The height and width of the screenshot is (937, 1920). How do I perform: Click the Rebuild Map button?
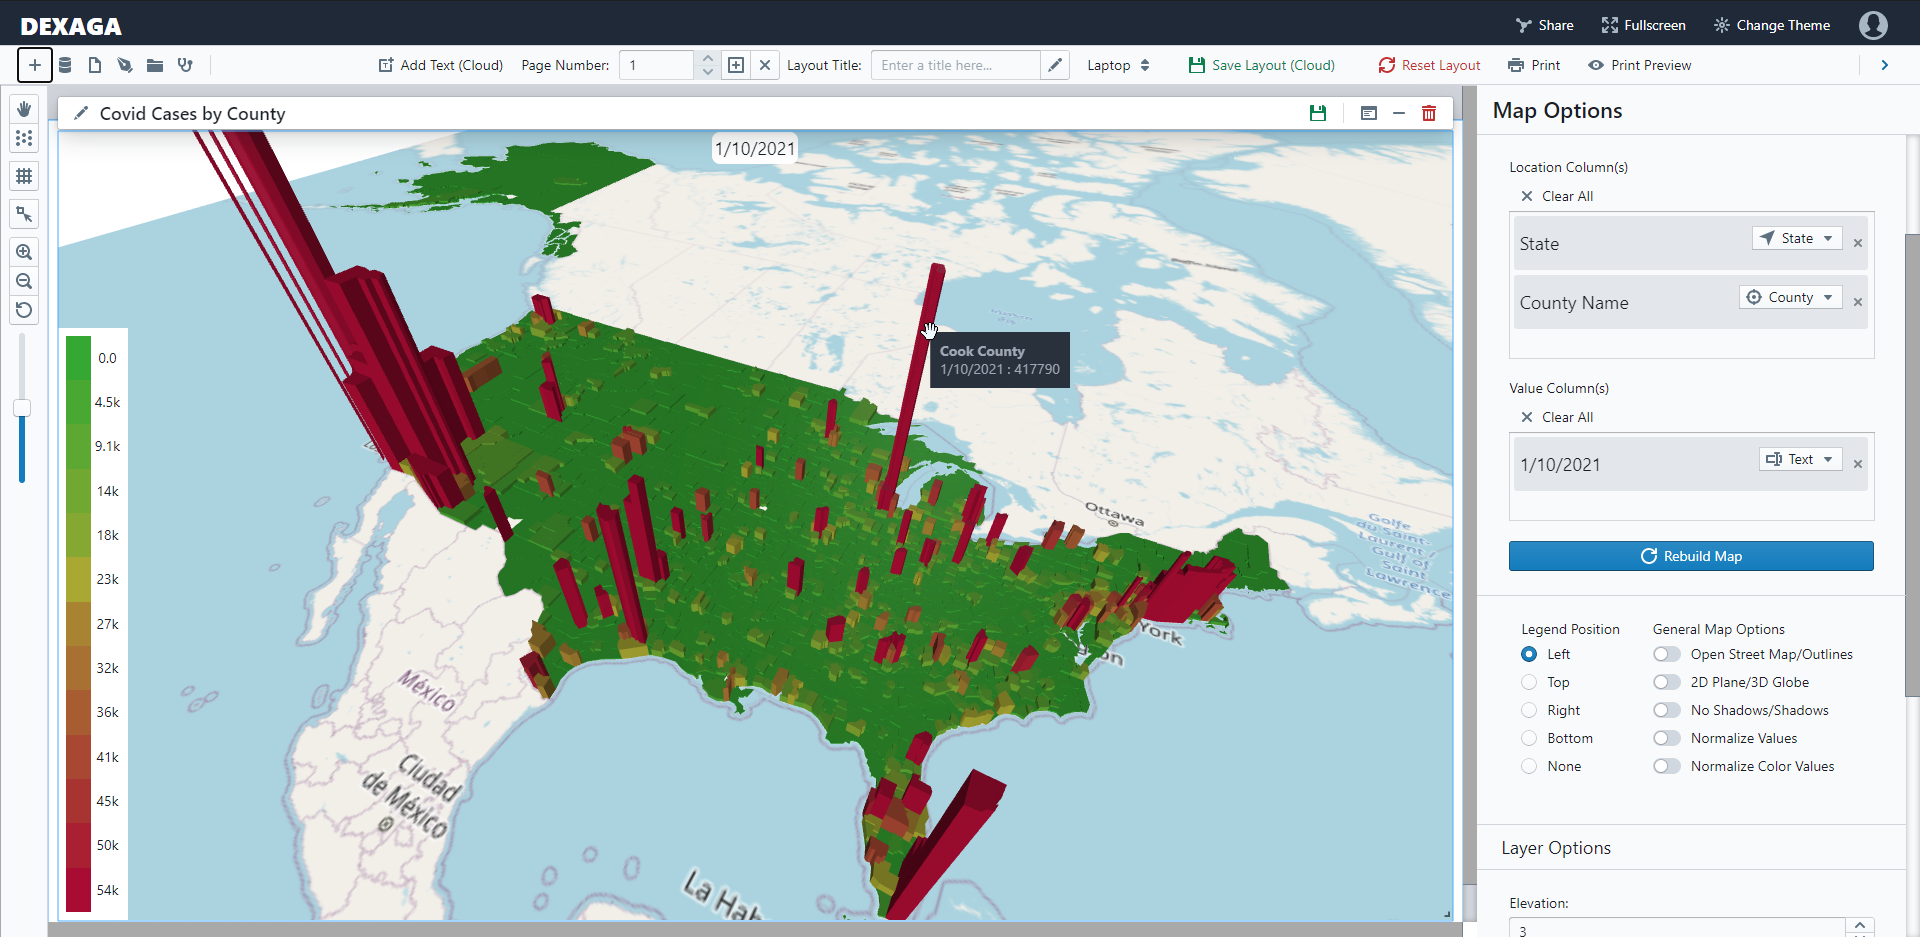1691,556
